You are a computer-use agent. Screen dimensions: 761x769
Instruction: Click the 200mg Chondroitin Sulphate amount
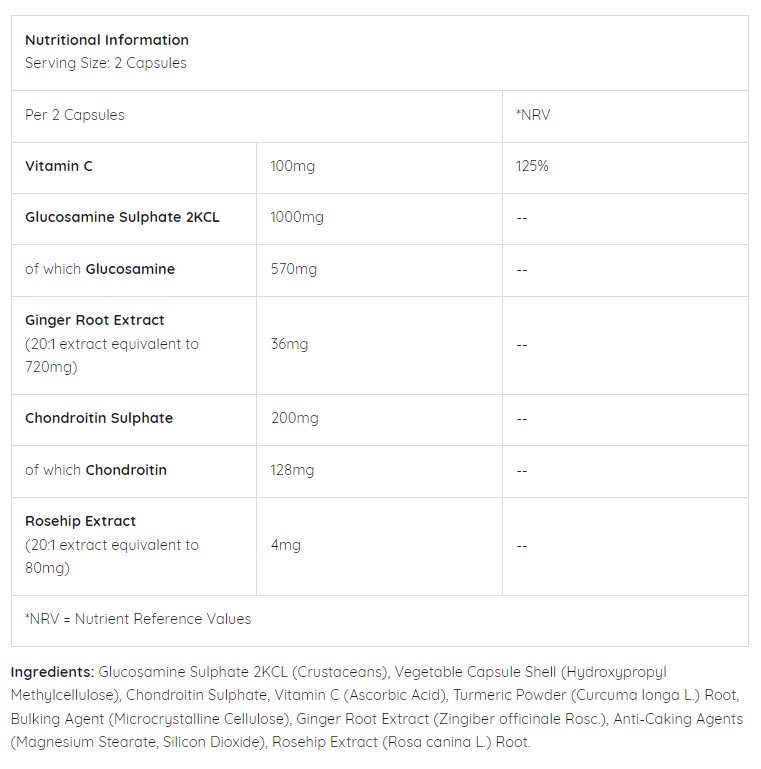pos(294,418)
